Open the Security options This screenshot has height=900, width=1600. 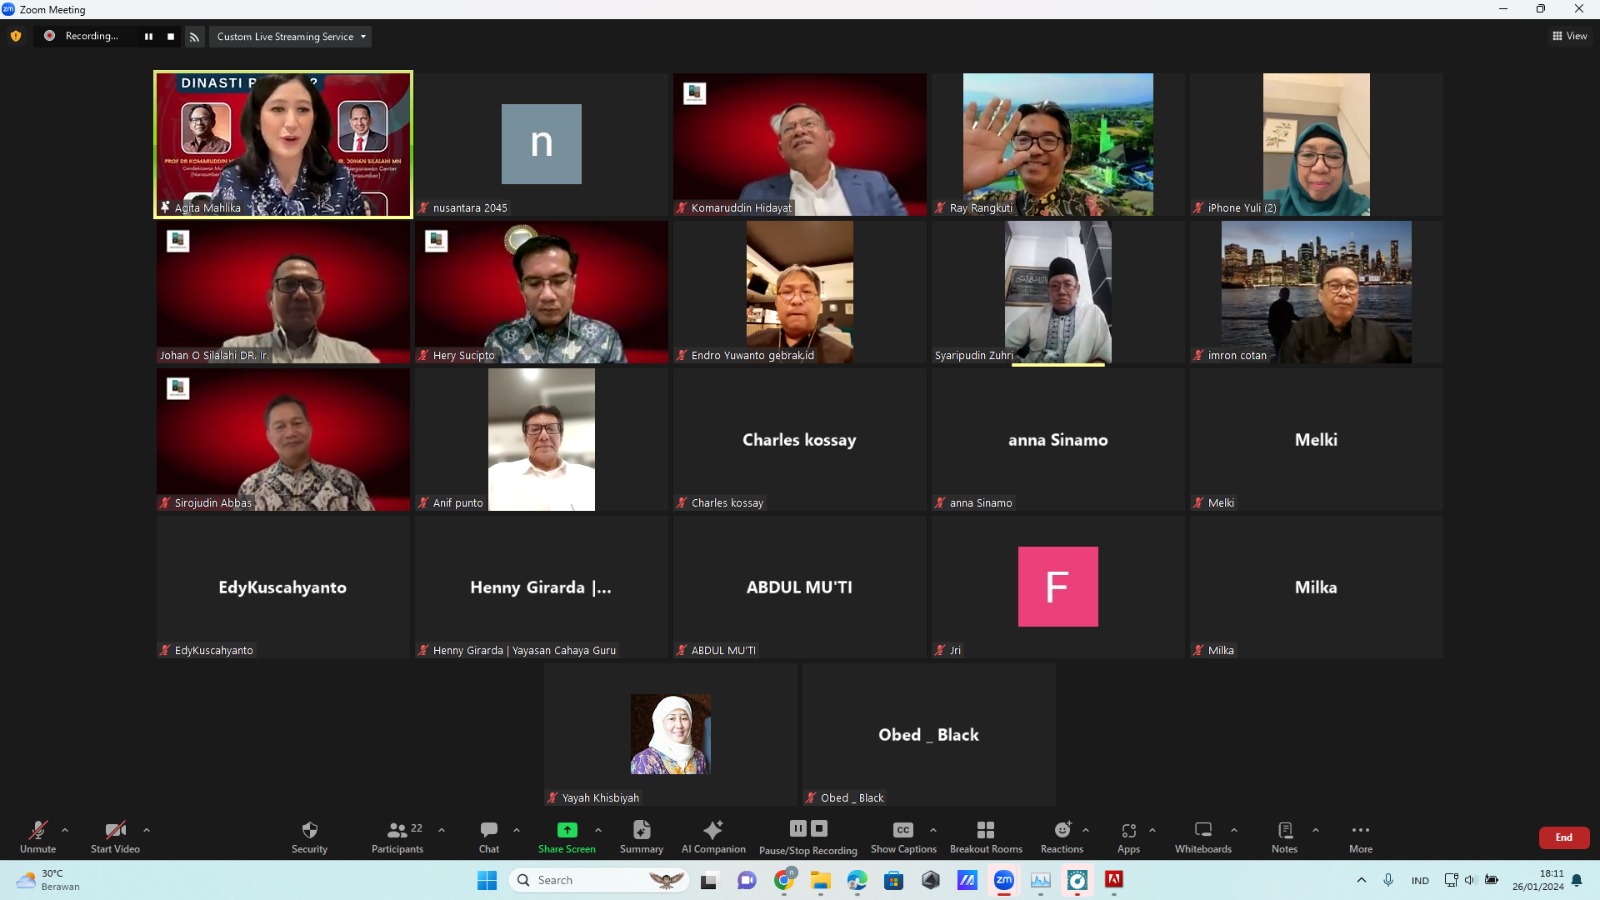(308, 836)
